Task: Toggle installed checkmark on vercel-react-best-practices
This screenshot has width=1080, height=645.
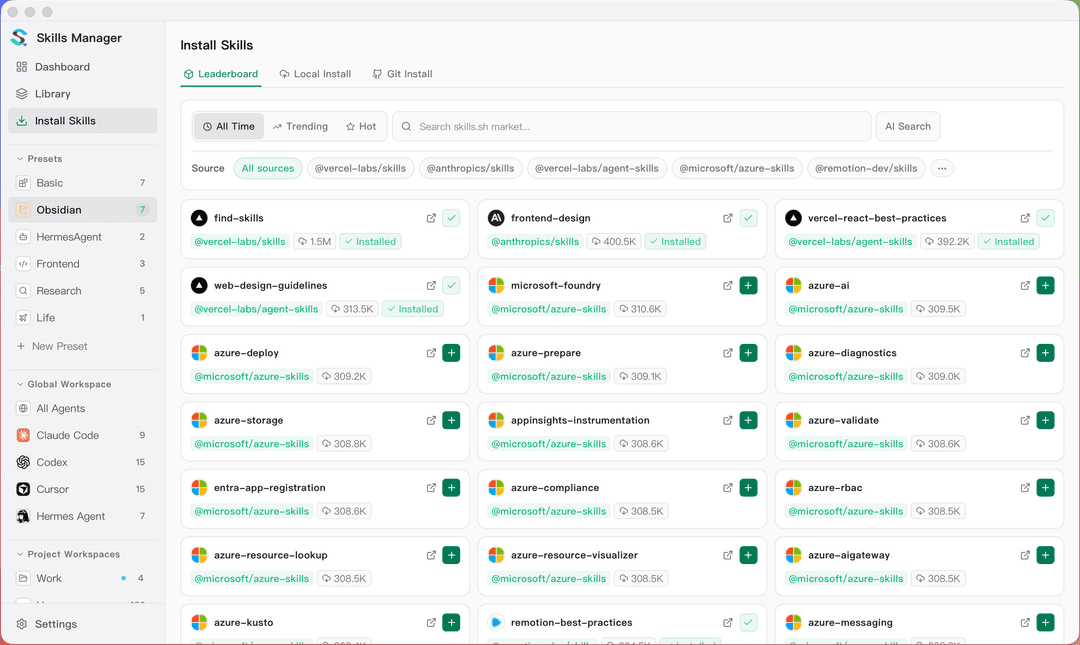Action: pos(1046,218)
